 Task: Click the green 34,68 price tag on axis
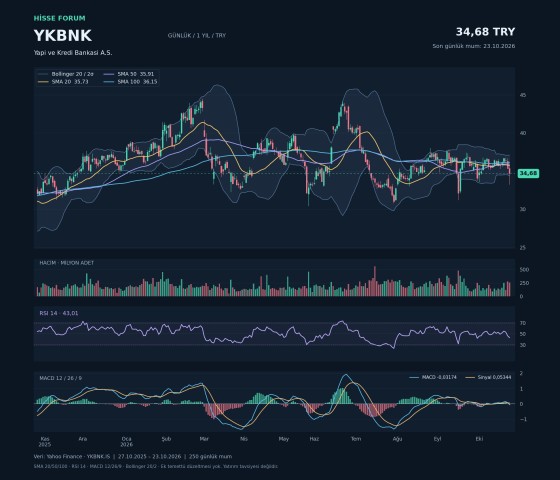coord(528,173)
